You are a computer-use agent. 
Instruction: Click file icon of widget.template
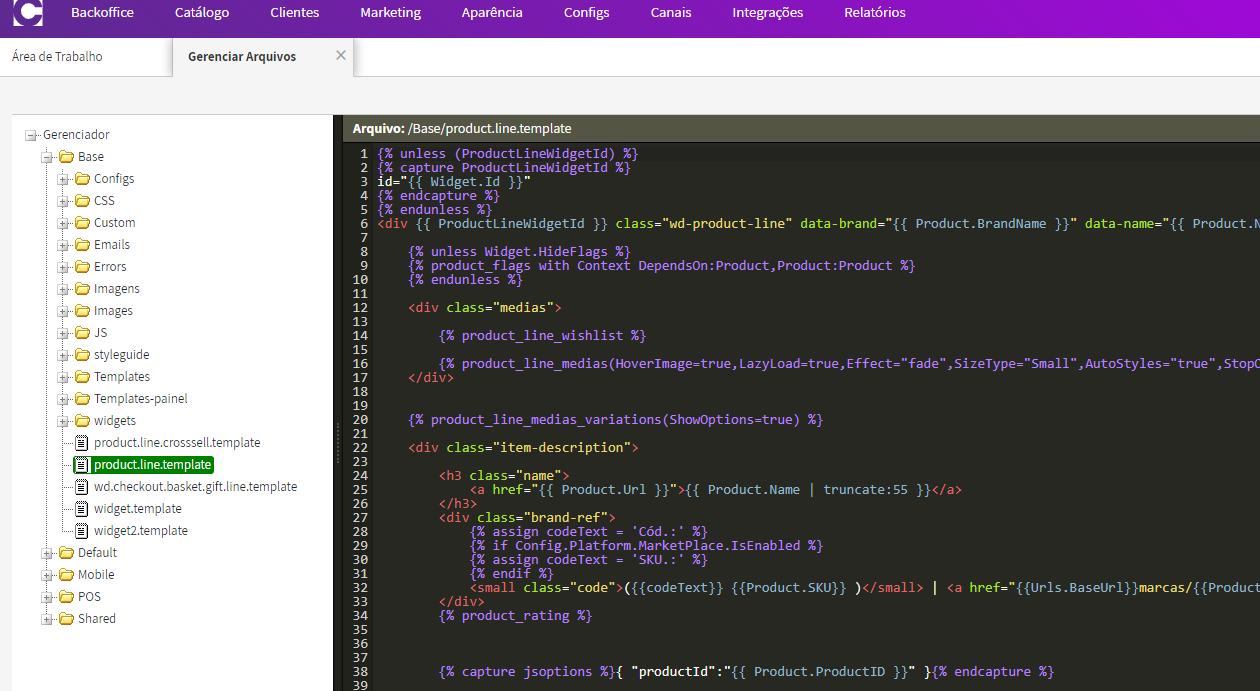82,509
